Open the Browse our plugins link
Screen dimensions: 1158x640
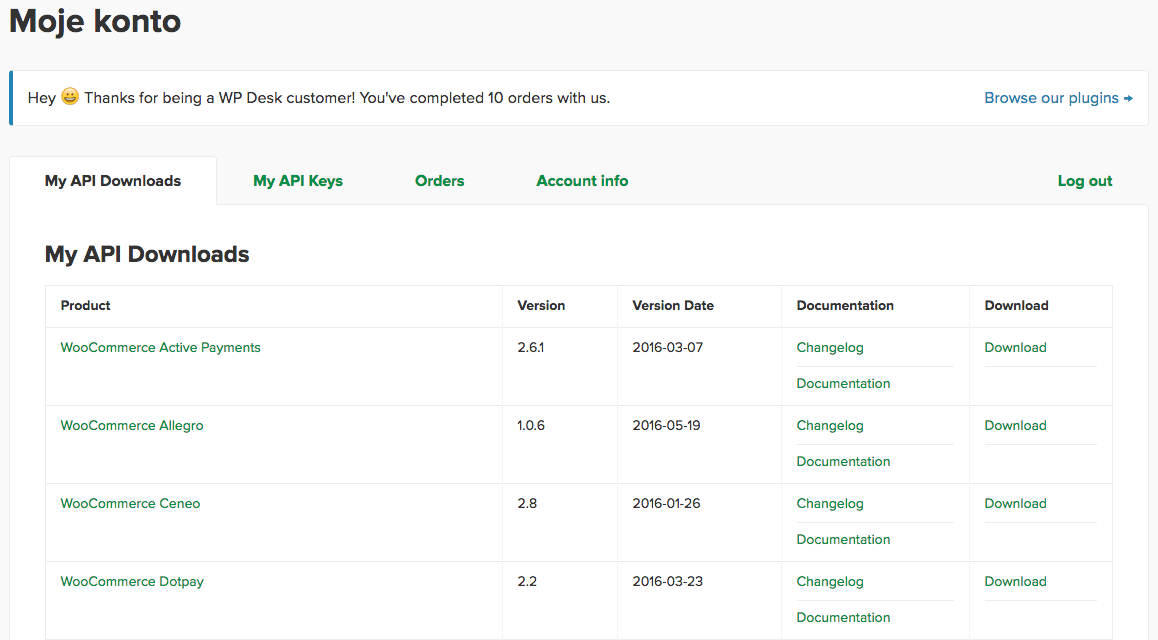pyautogui.click(x=1058, y=98)
